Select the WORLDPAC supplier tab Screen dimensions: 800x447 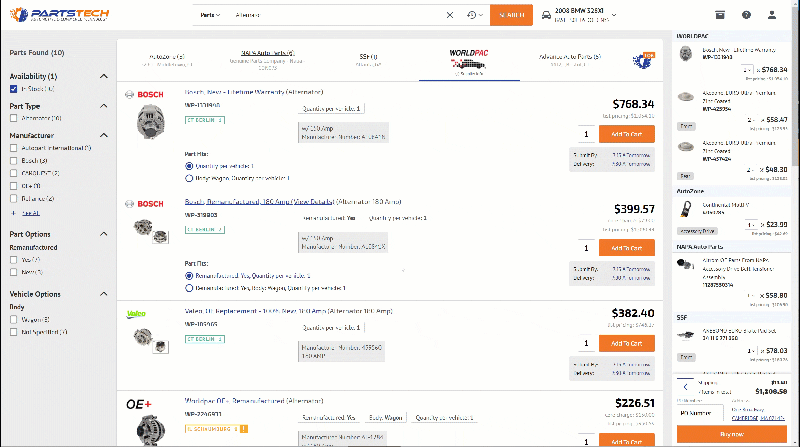pos(469,62)
